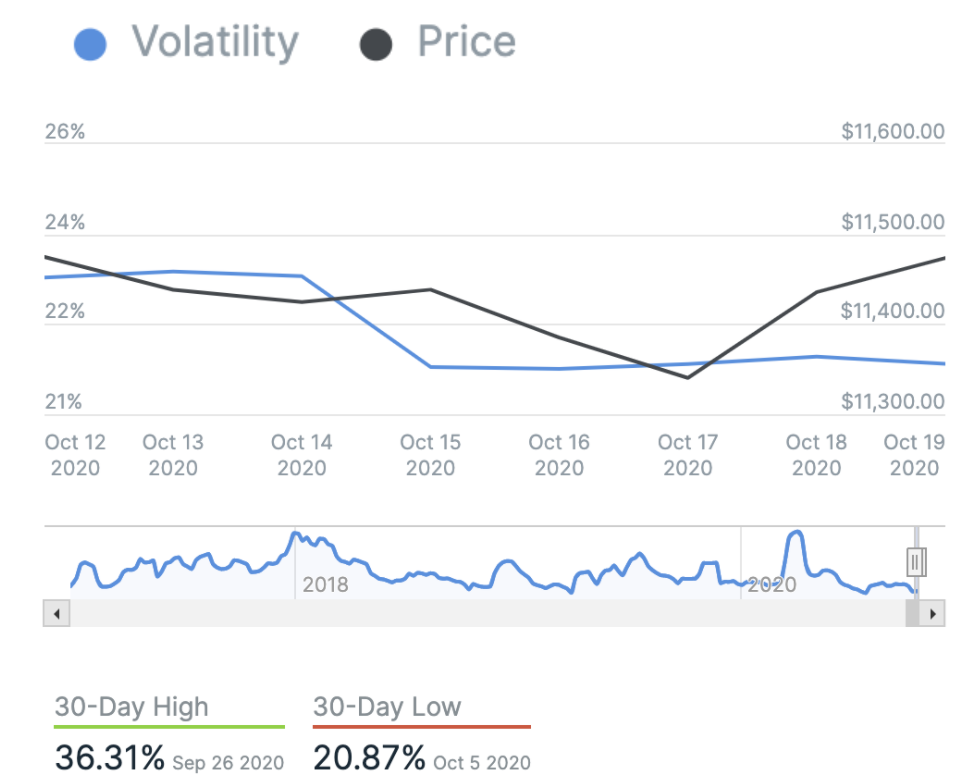
Task: Toggle the Price series legend label
Action: click(466, 42)
